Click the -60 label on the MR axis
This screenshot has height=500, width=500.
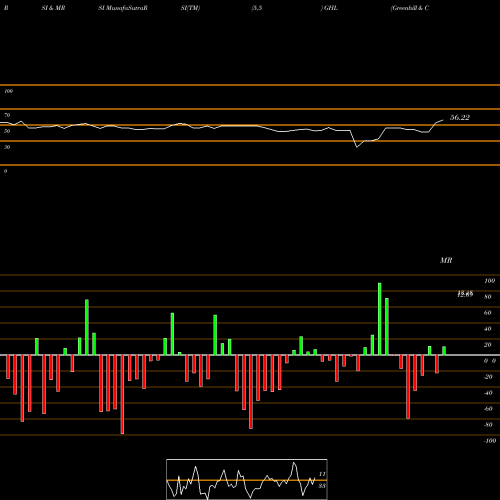pos(488,409)
